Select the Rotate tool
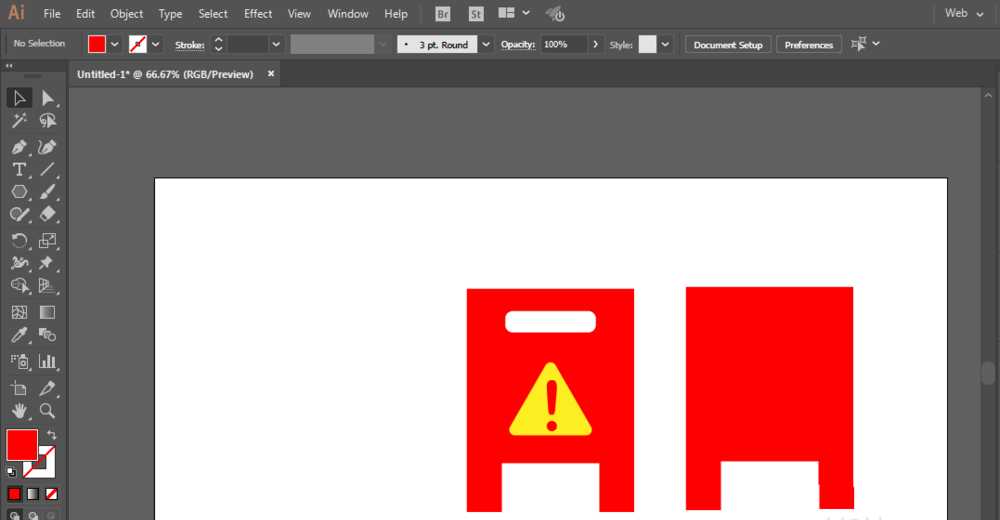 pyautogui.click(x=19, y=241)
